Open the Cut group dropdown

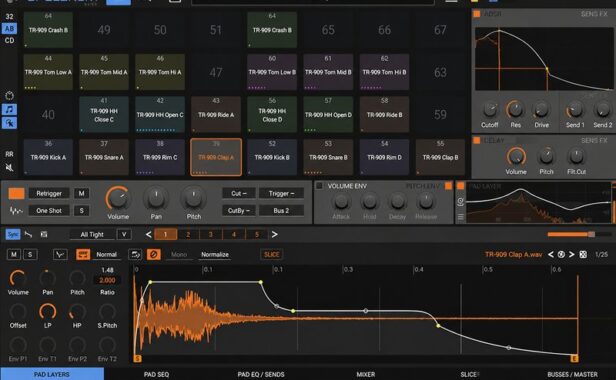239,193
